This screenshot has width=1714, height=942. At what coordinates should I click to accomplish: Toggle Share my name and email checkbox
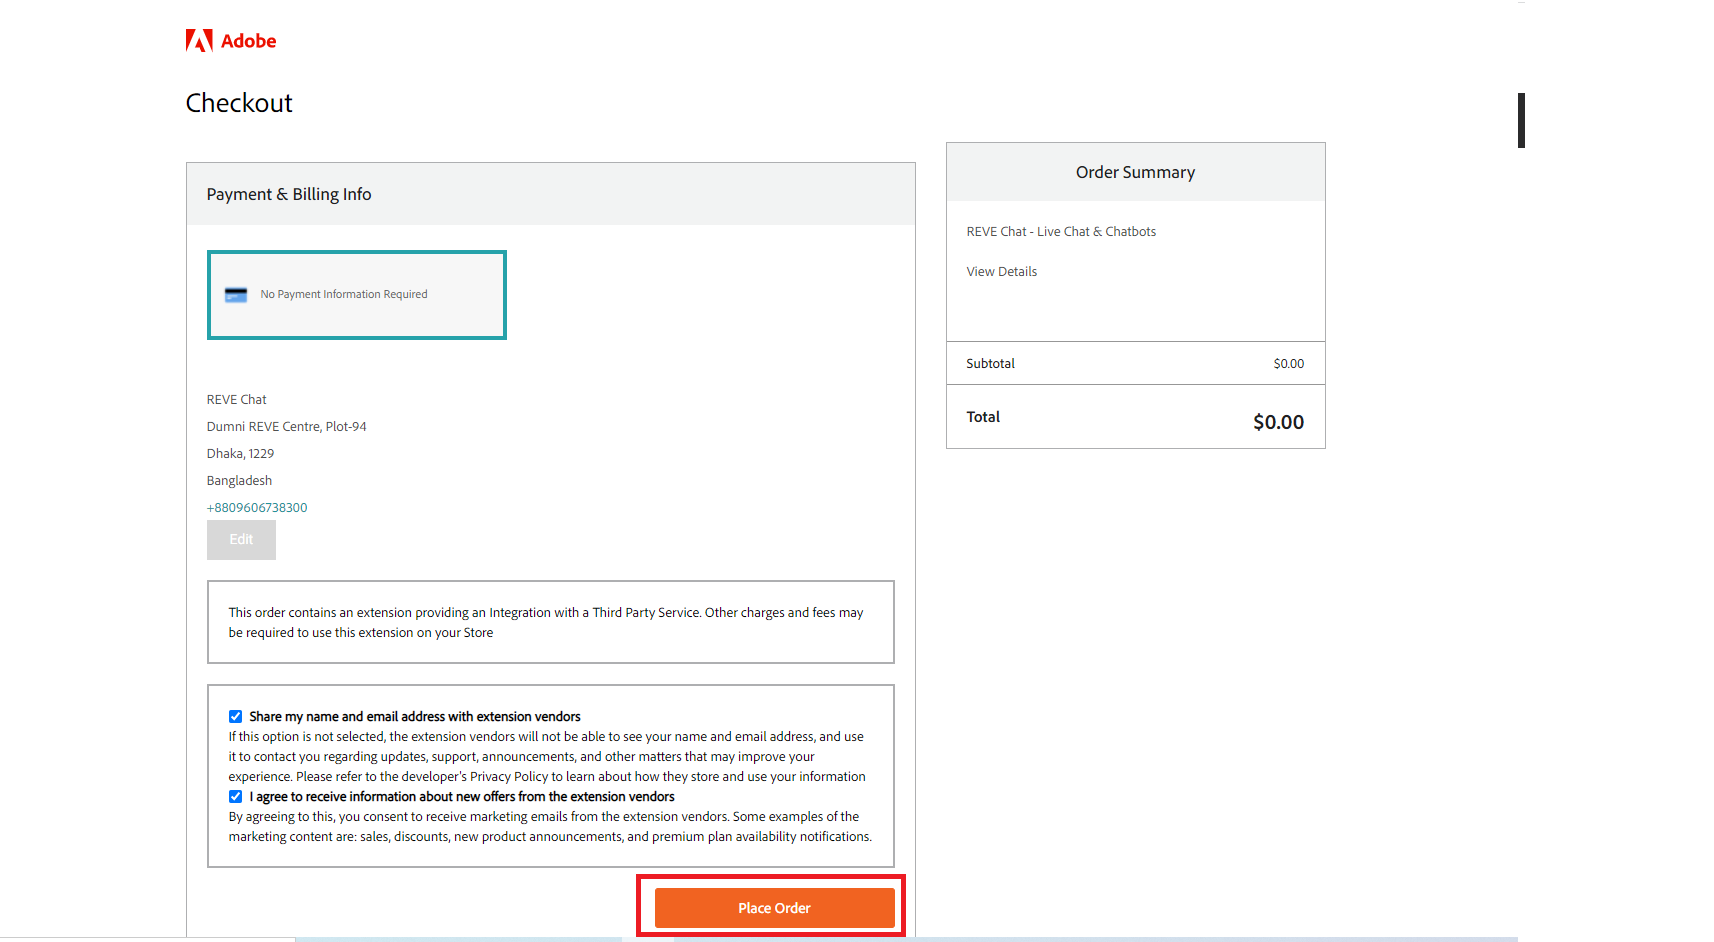pyautogui.click(x=235, y=717)
